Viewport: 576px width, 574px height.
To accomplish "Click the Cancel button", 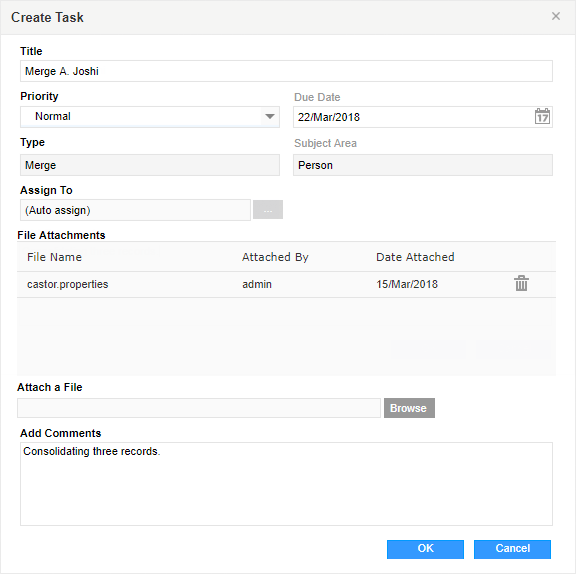I will pos(512,549).
